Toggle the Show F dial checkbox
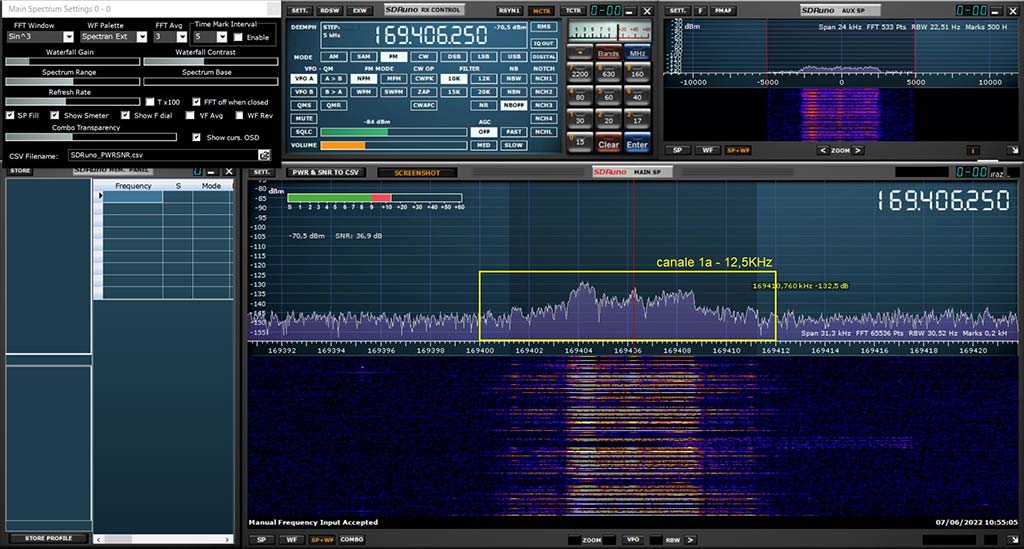This screenshot has height=549, width=1024. point(125,116)
